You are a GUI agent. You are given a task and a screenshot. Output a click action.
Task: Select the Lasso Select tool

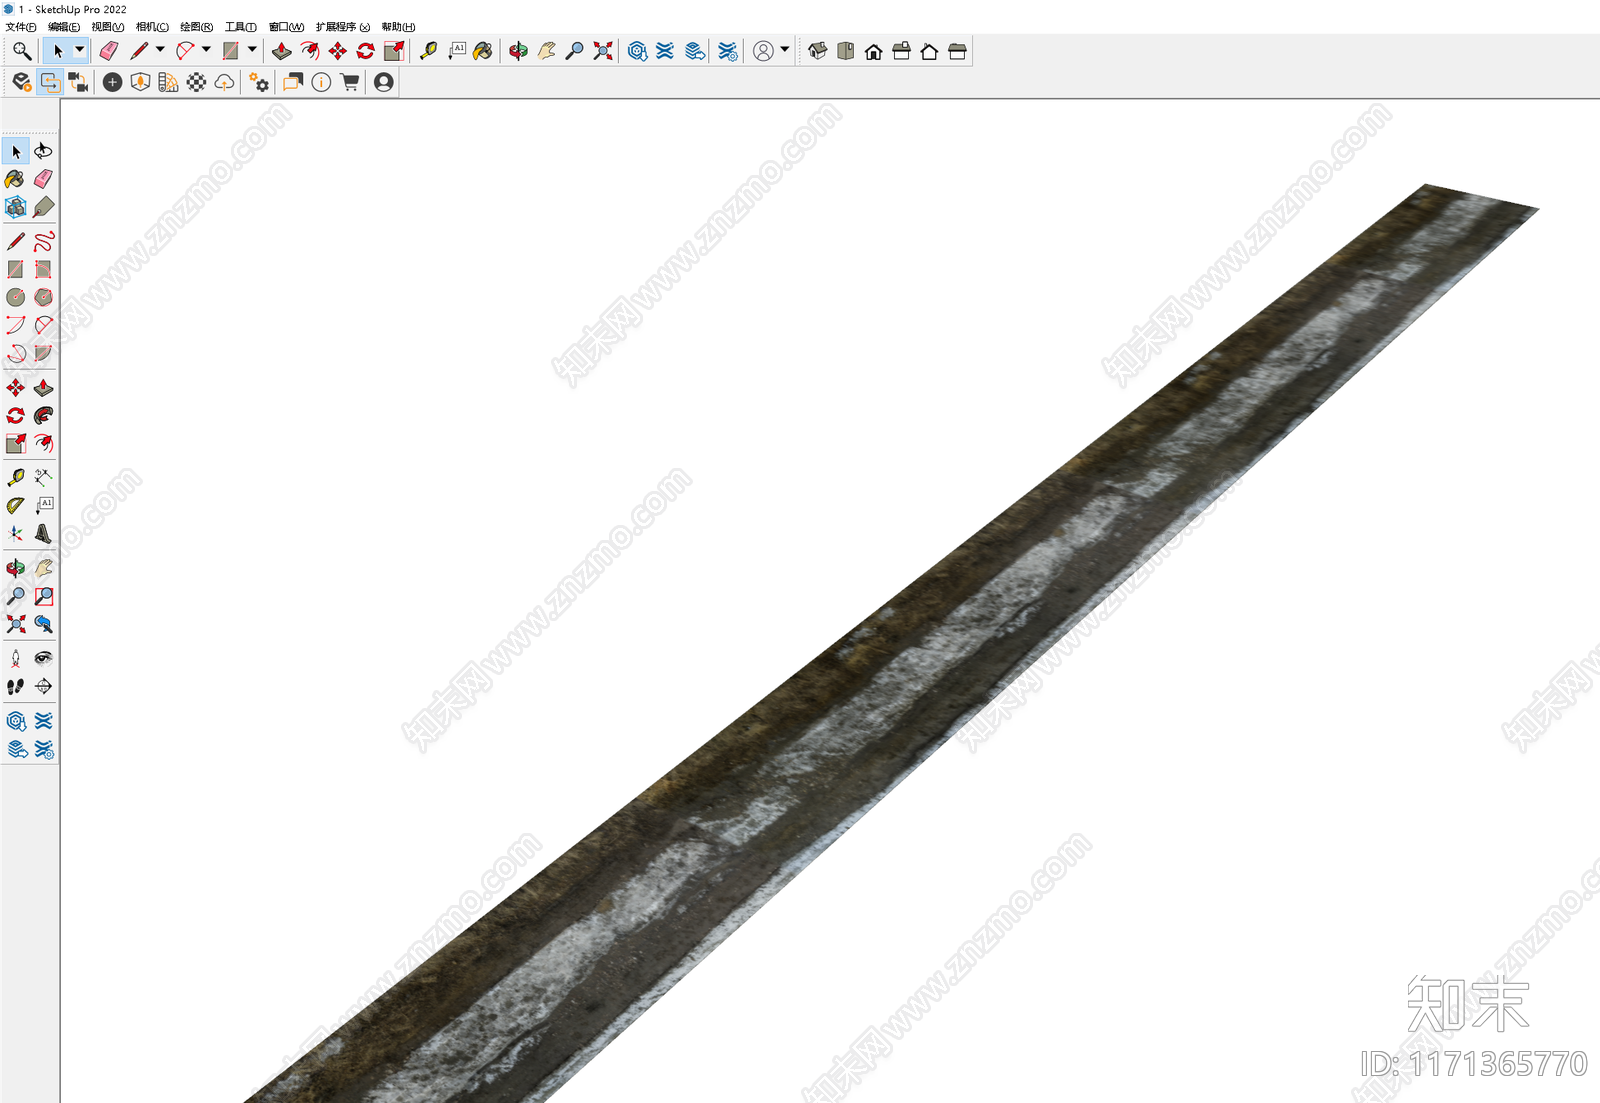click(x=43, y=151)
